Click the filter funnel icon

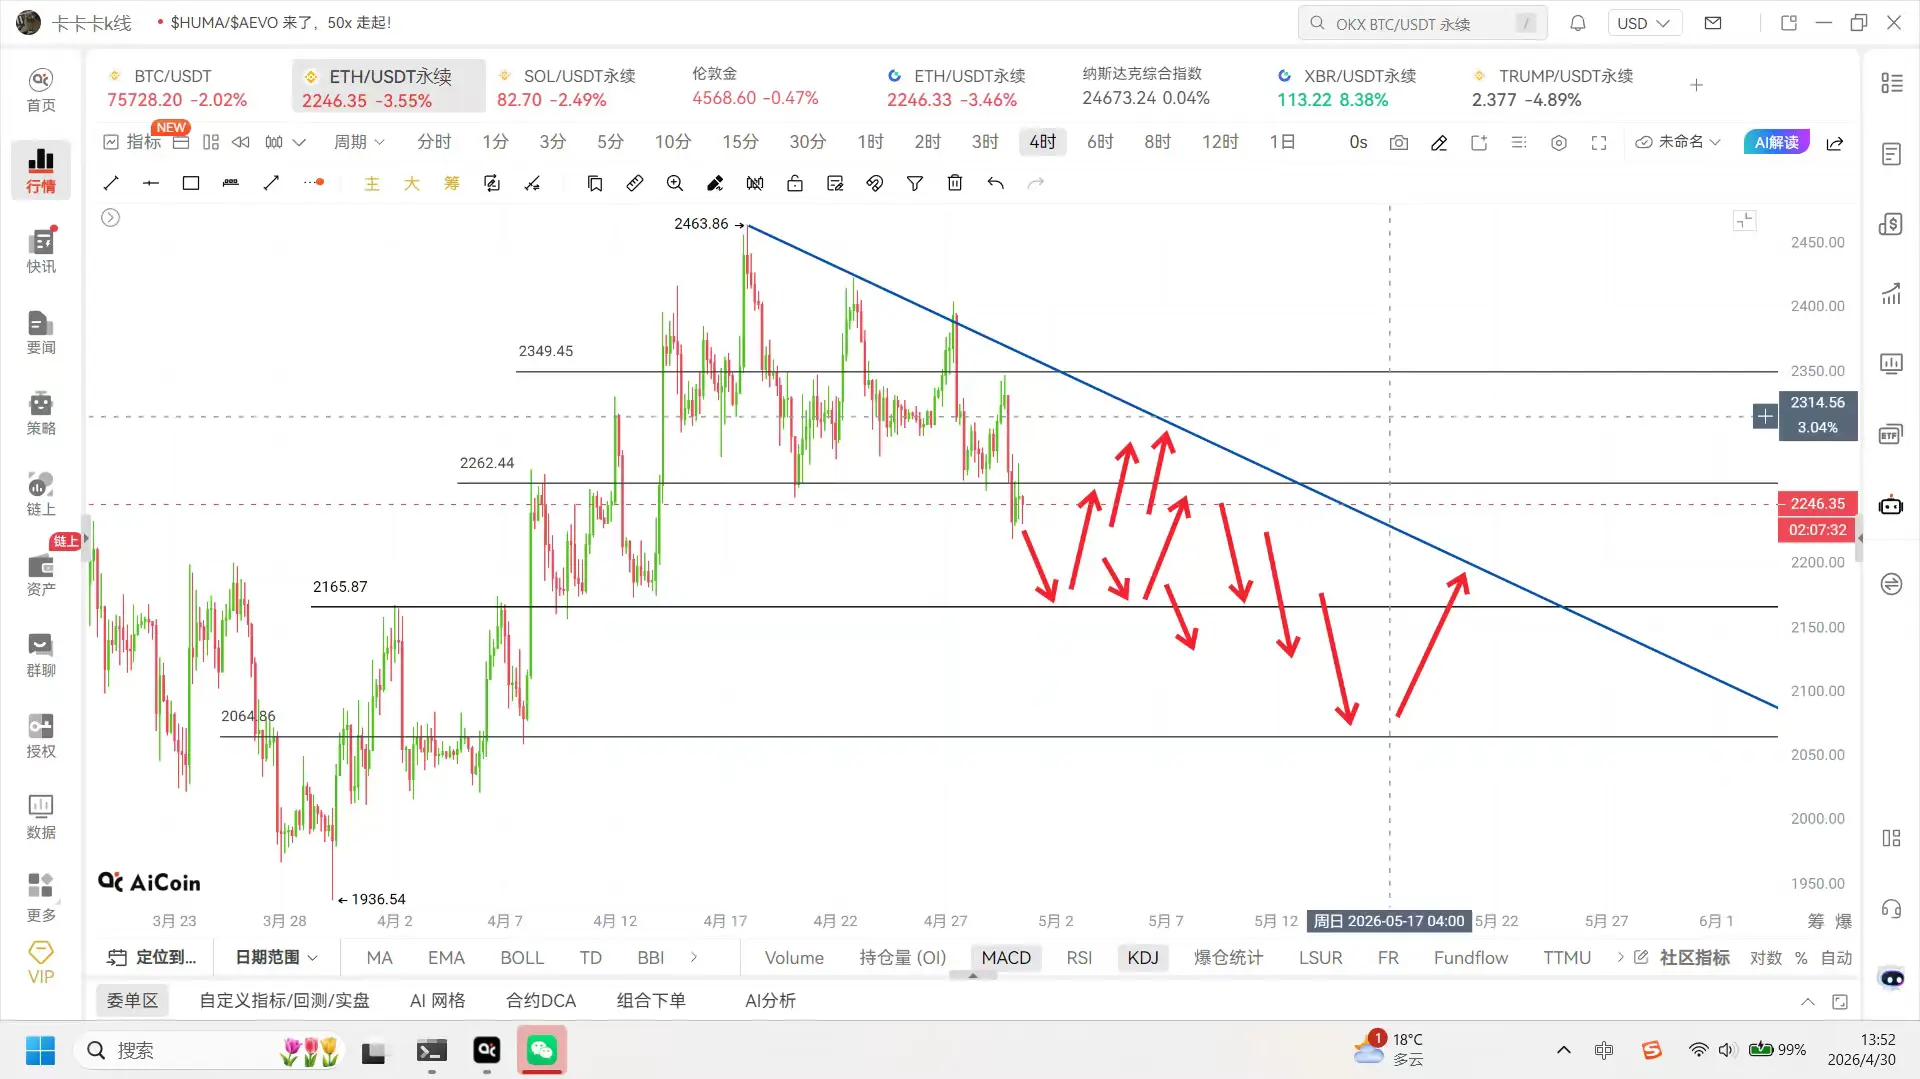tap(915, 183)
